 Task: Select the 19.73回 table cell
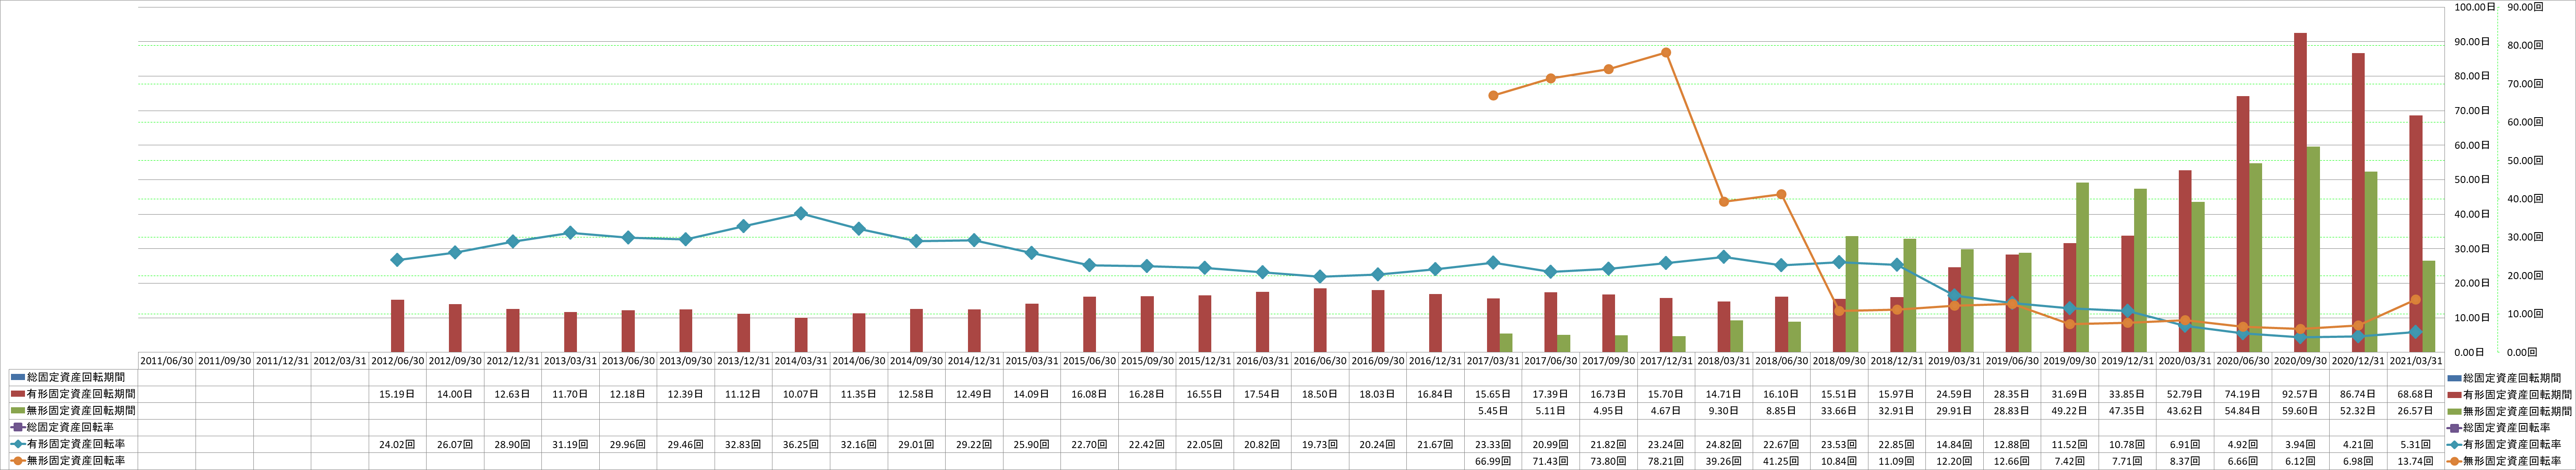coord(1320,444)
